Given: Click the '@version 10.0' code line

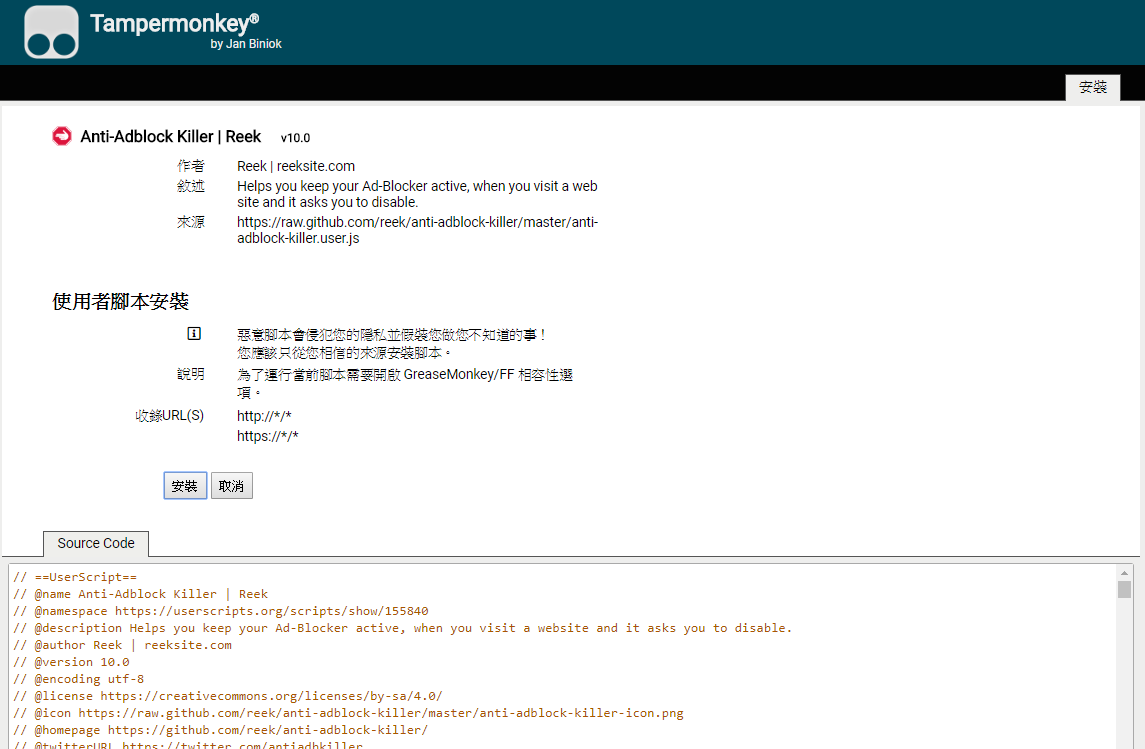Looking at the screenshot, I should click(71, 661).
